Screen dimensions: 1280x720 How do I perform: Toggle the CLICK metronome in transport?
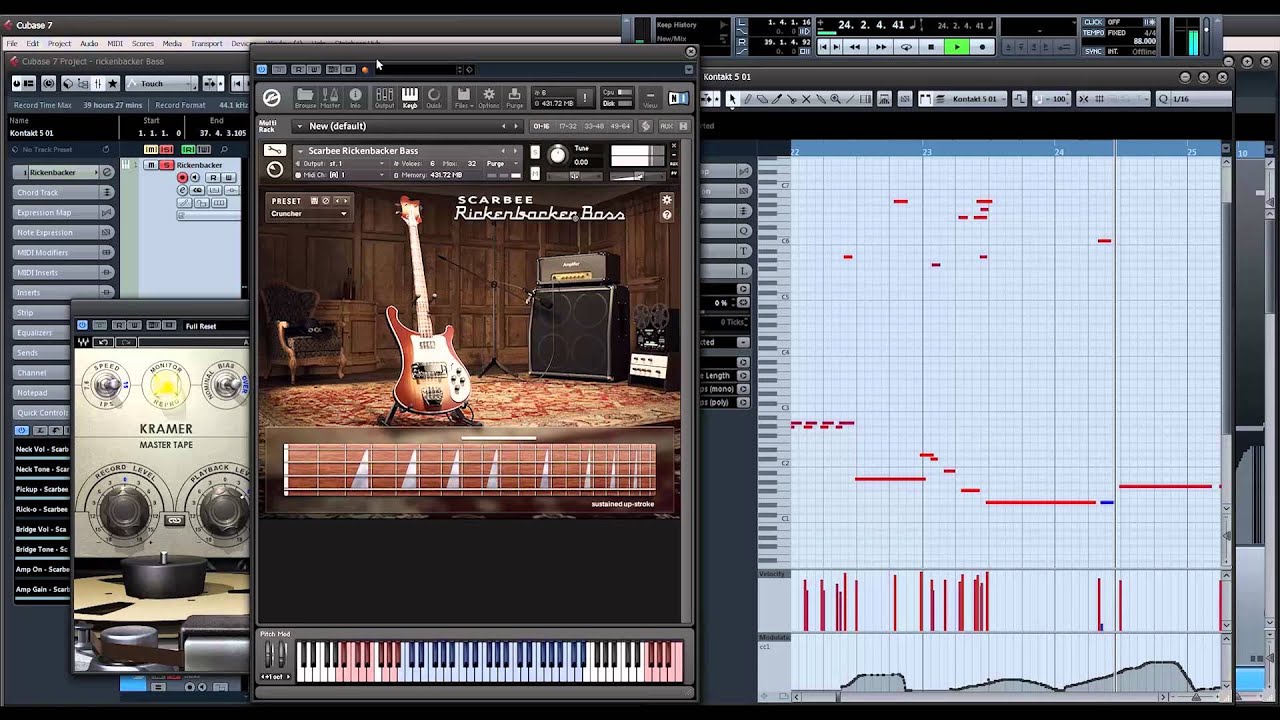1094,22
